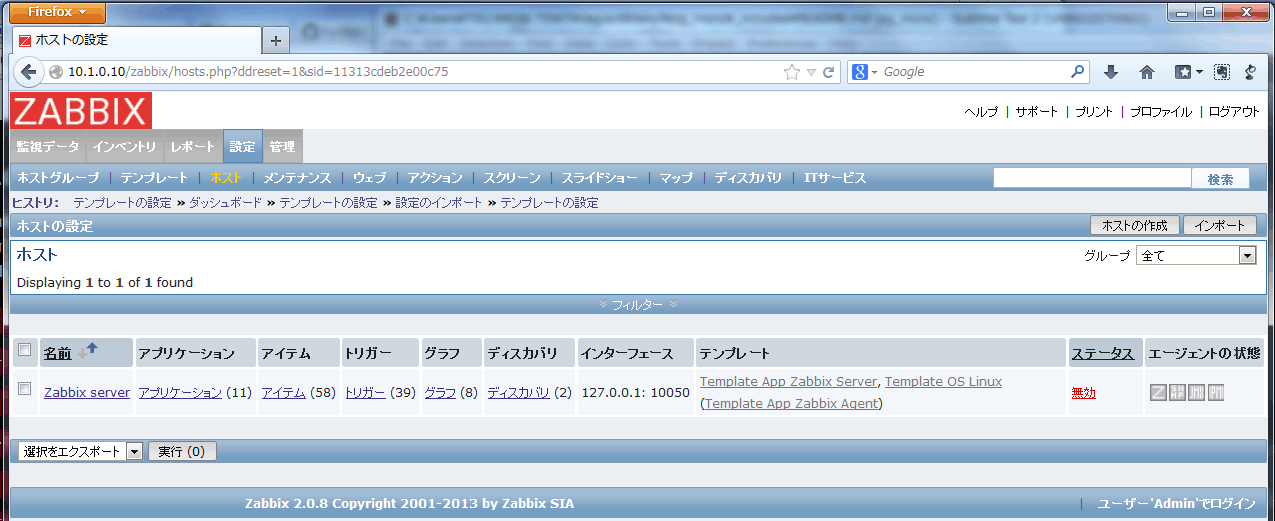
Task: Open the マップ submenu
Action: [676, 177]
